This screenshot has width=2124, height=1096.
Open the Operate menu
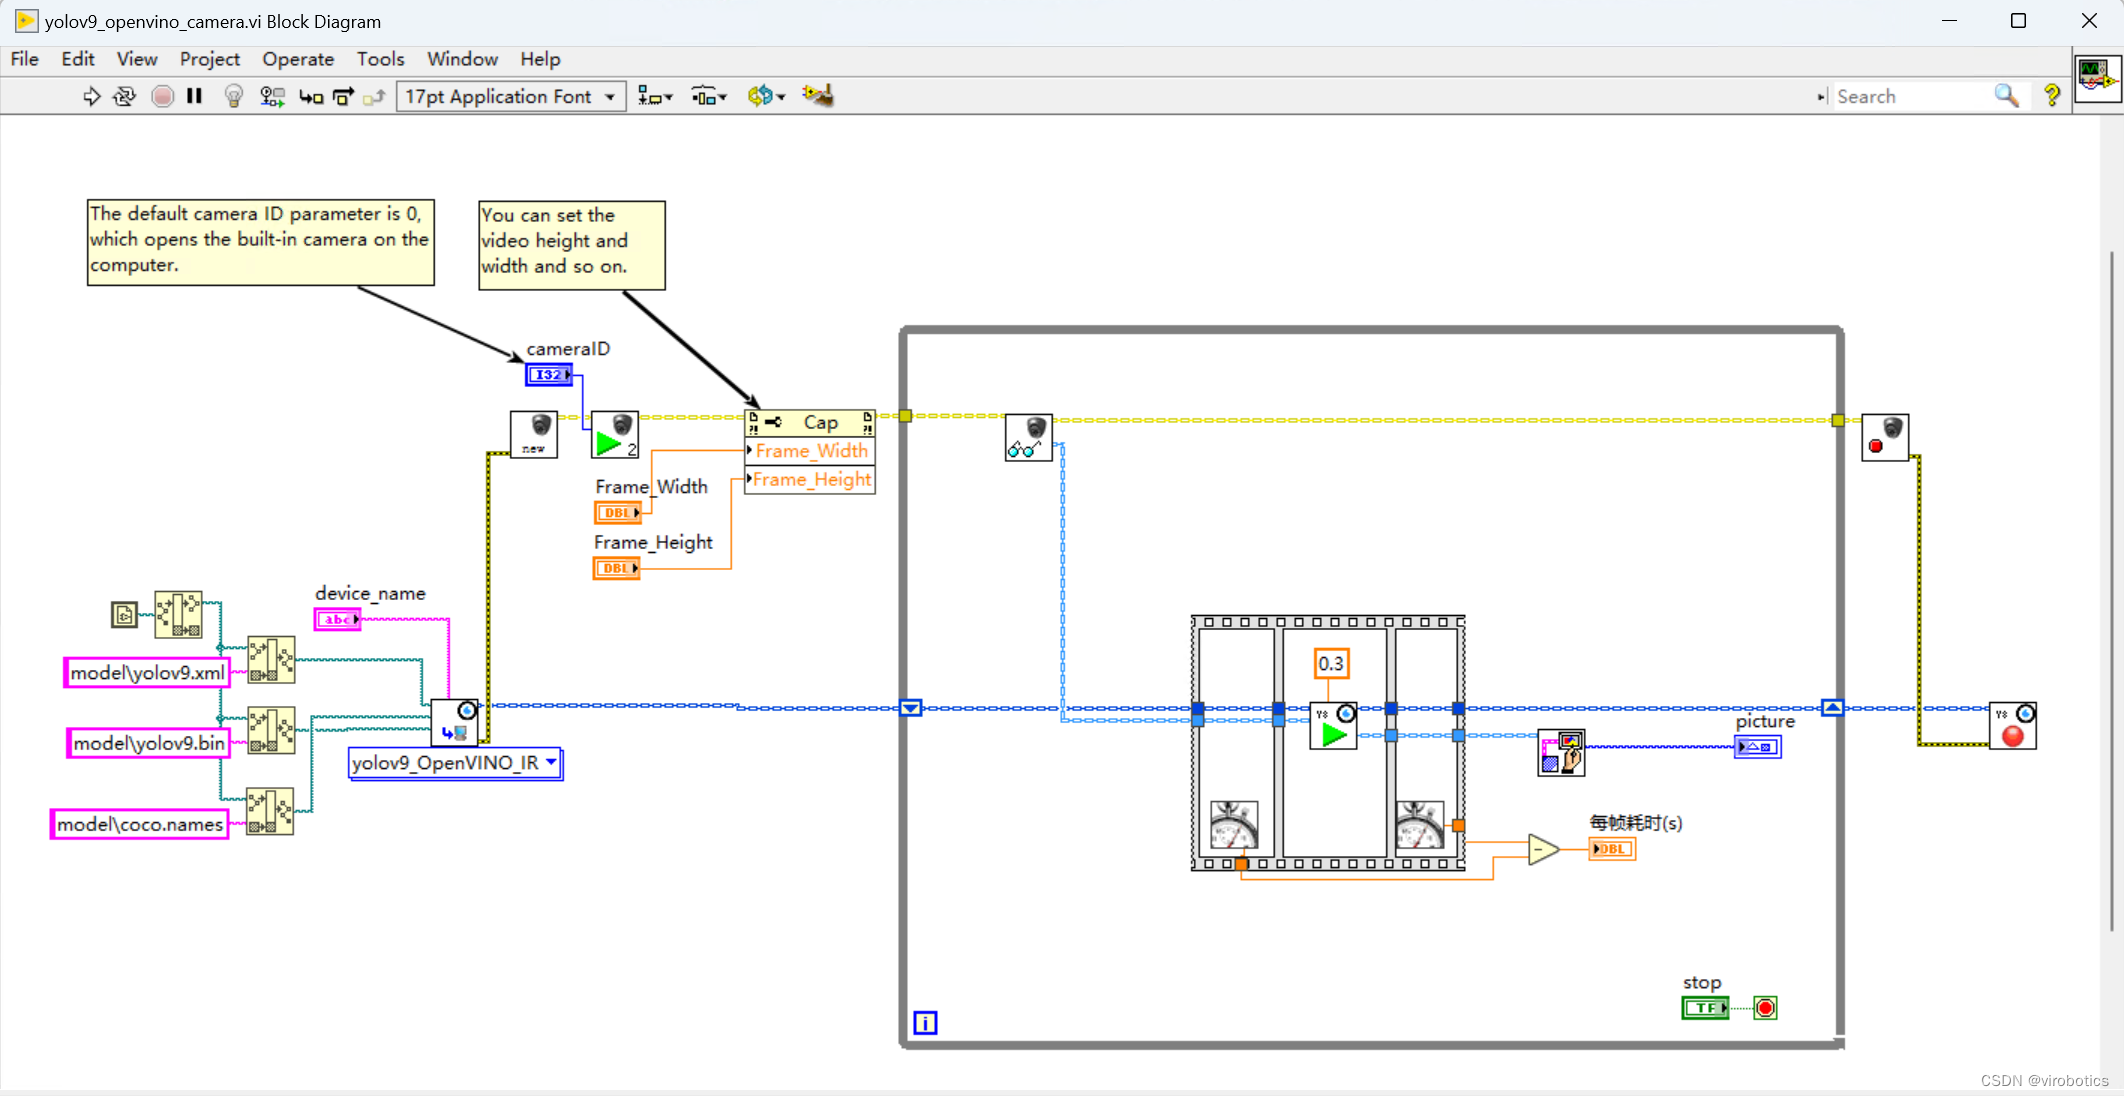click(298, 59)
